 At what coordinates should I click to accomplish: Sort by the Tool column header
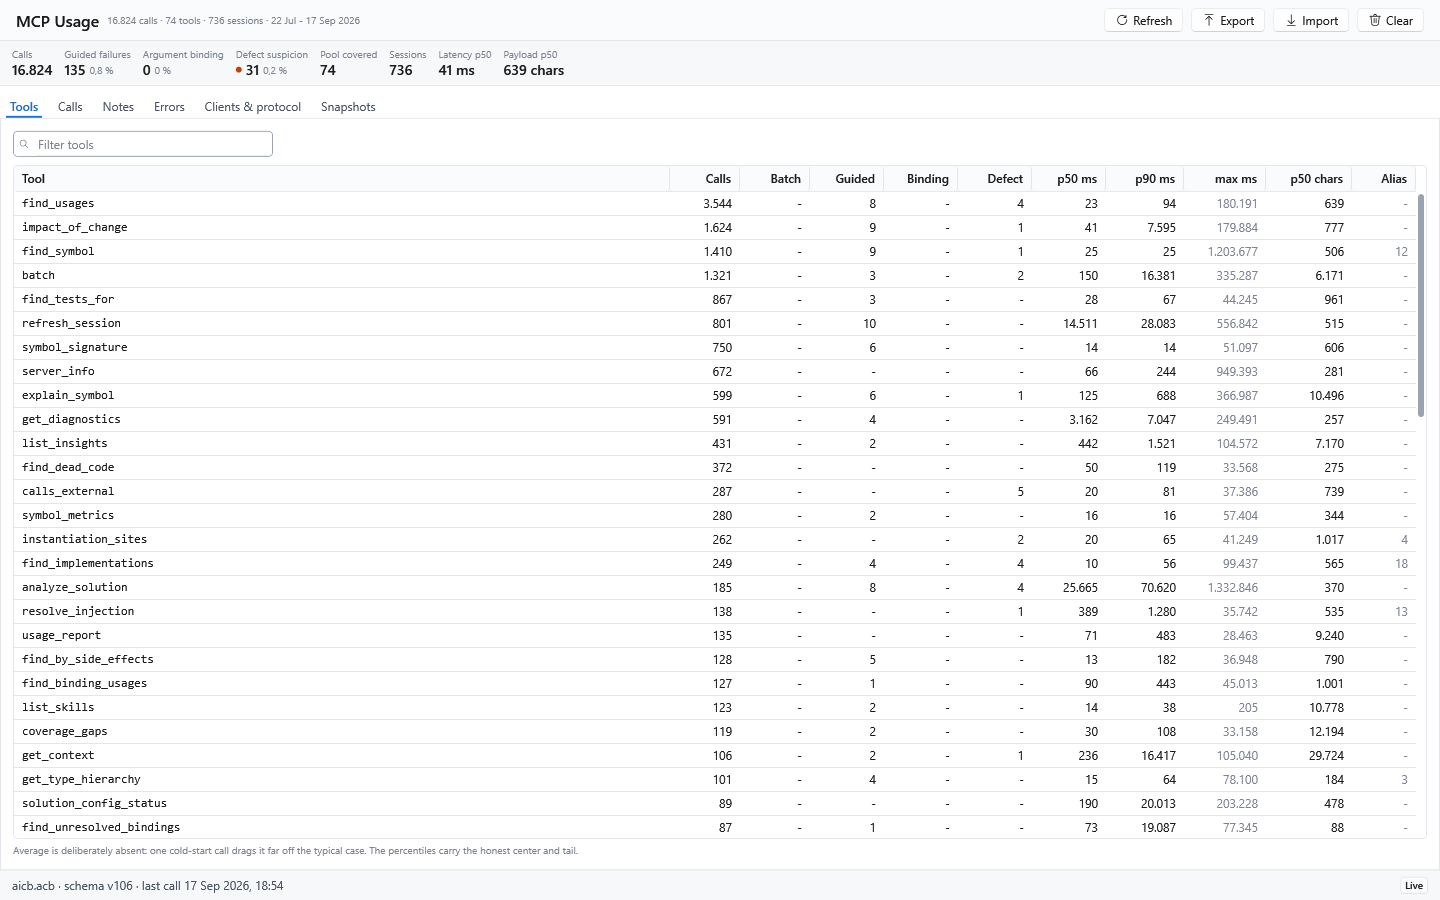pos(341,179)
